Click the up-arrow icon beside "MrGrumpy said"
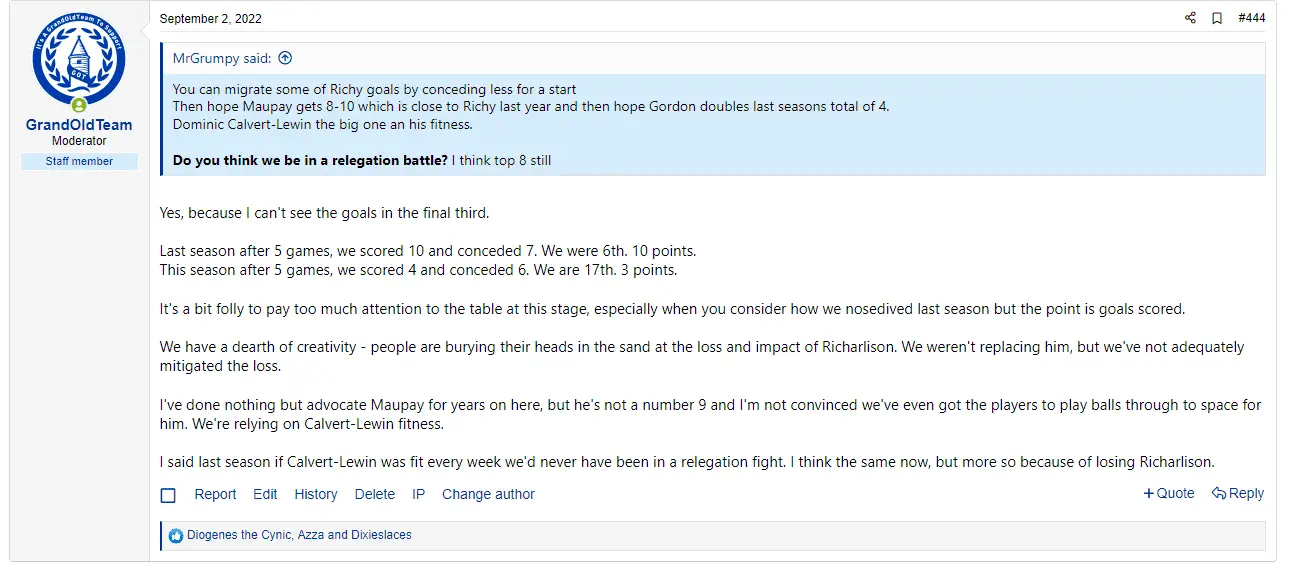 [285, 58]
